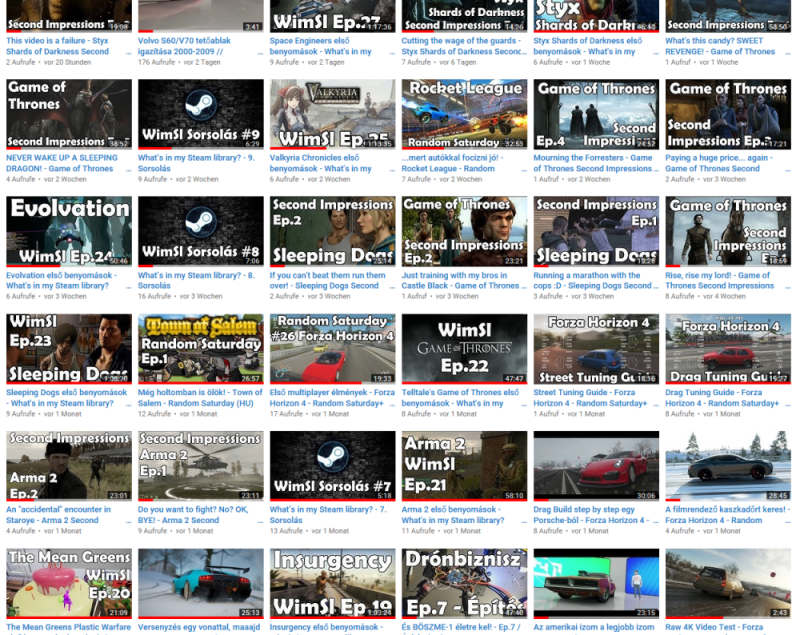800x635 pixels.
Task: Open three-dot menu for 'If you can't beat them'
Action: point(392,287)
